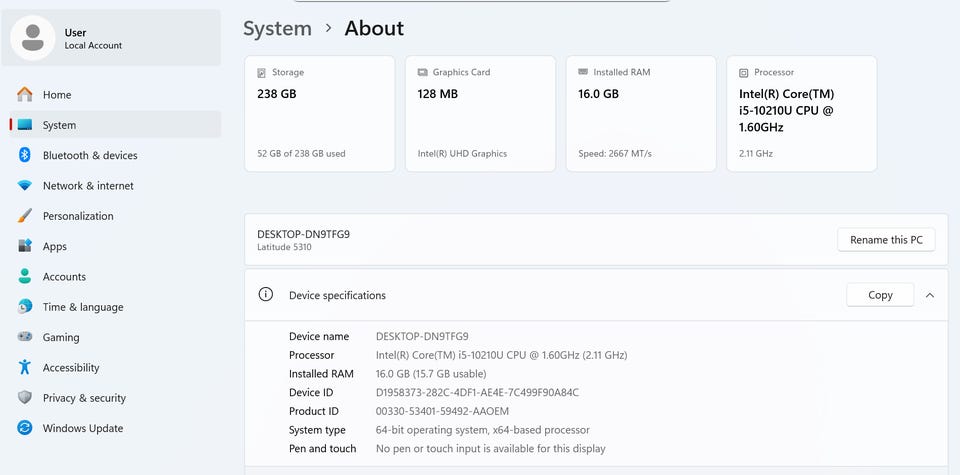This screenshot has height=475, width=960.
Task: Open the Graphics Card info card
Action: pyautogui.click(x=480, y=114)
